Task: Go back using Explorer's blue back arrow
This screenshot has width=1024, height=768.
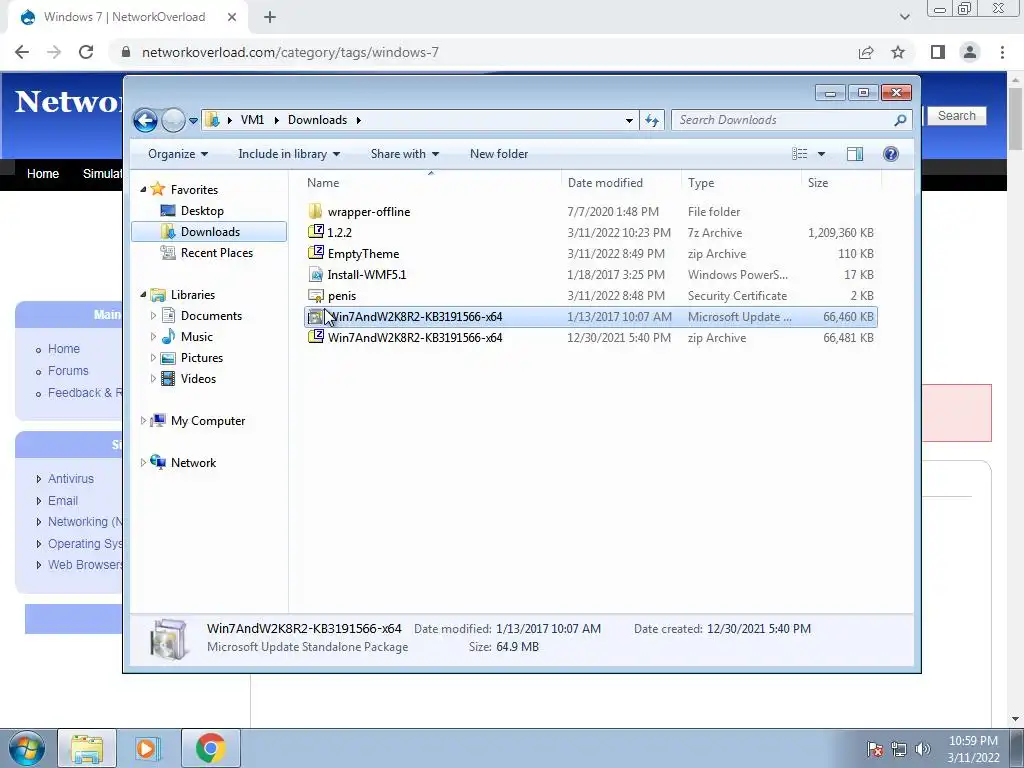Action: (x=145, y=120)
